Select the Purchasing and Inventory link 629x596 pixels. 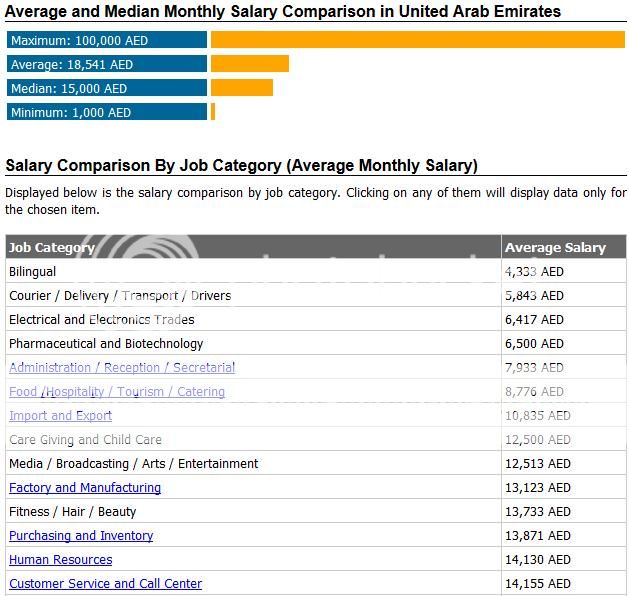pyautogui.click(x=81, y=536)
